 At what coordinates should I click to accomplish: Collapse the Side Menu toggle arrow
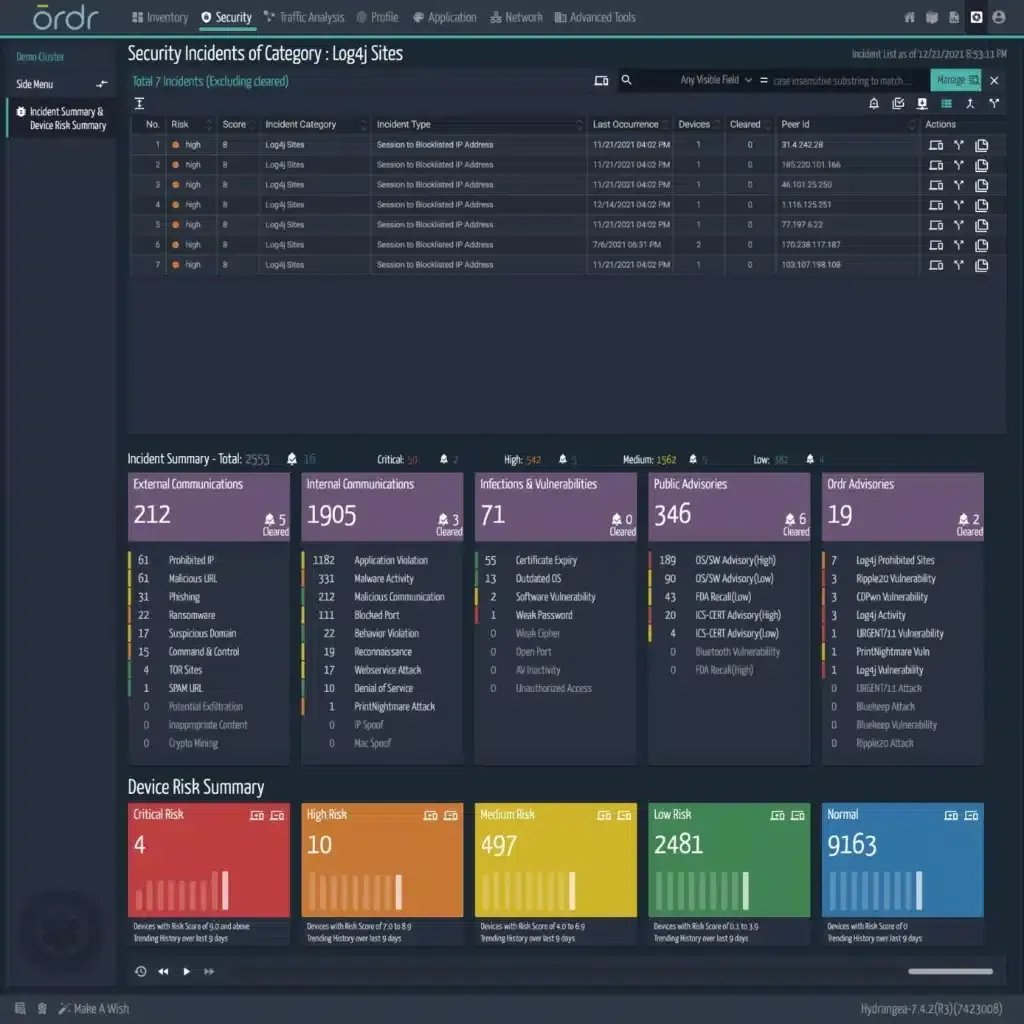(101, 84)
